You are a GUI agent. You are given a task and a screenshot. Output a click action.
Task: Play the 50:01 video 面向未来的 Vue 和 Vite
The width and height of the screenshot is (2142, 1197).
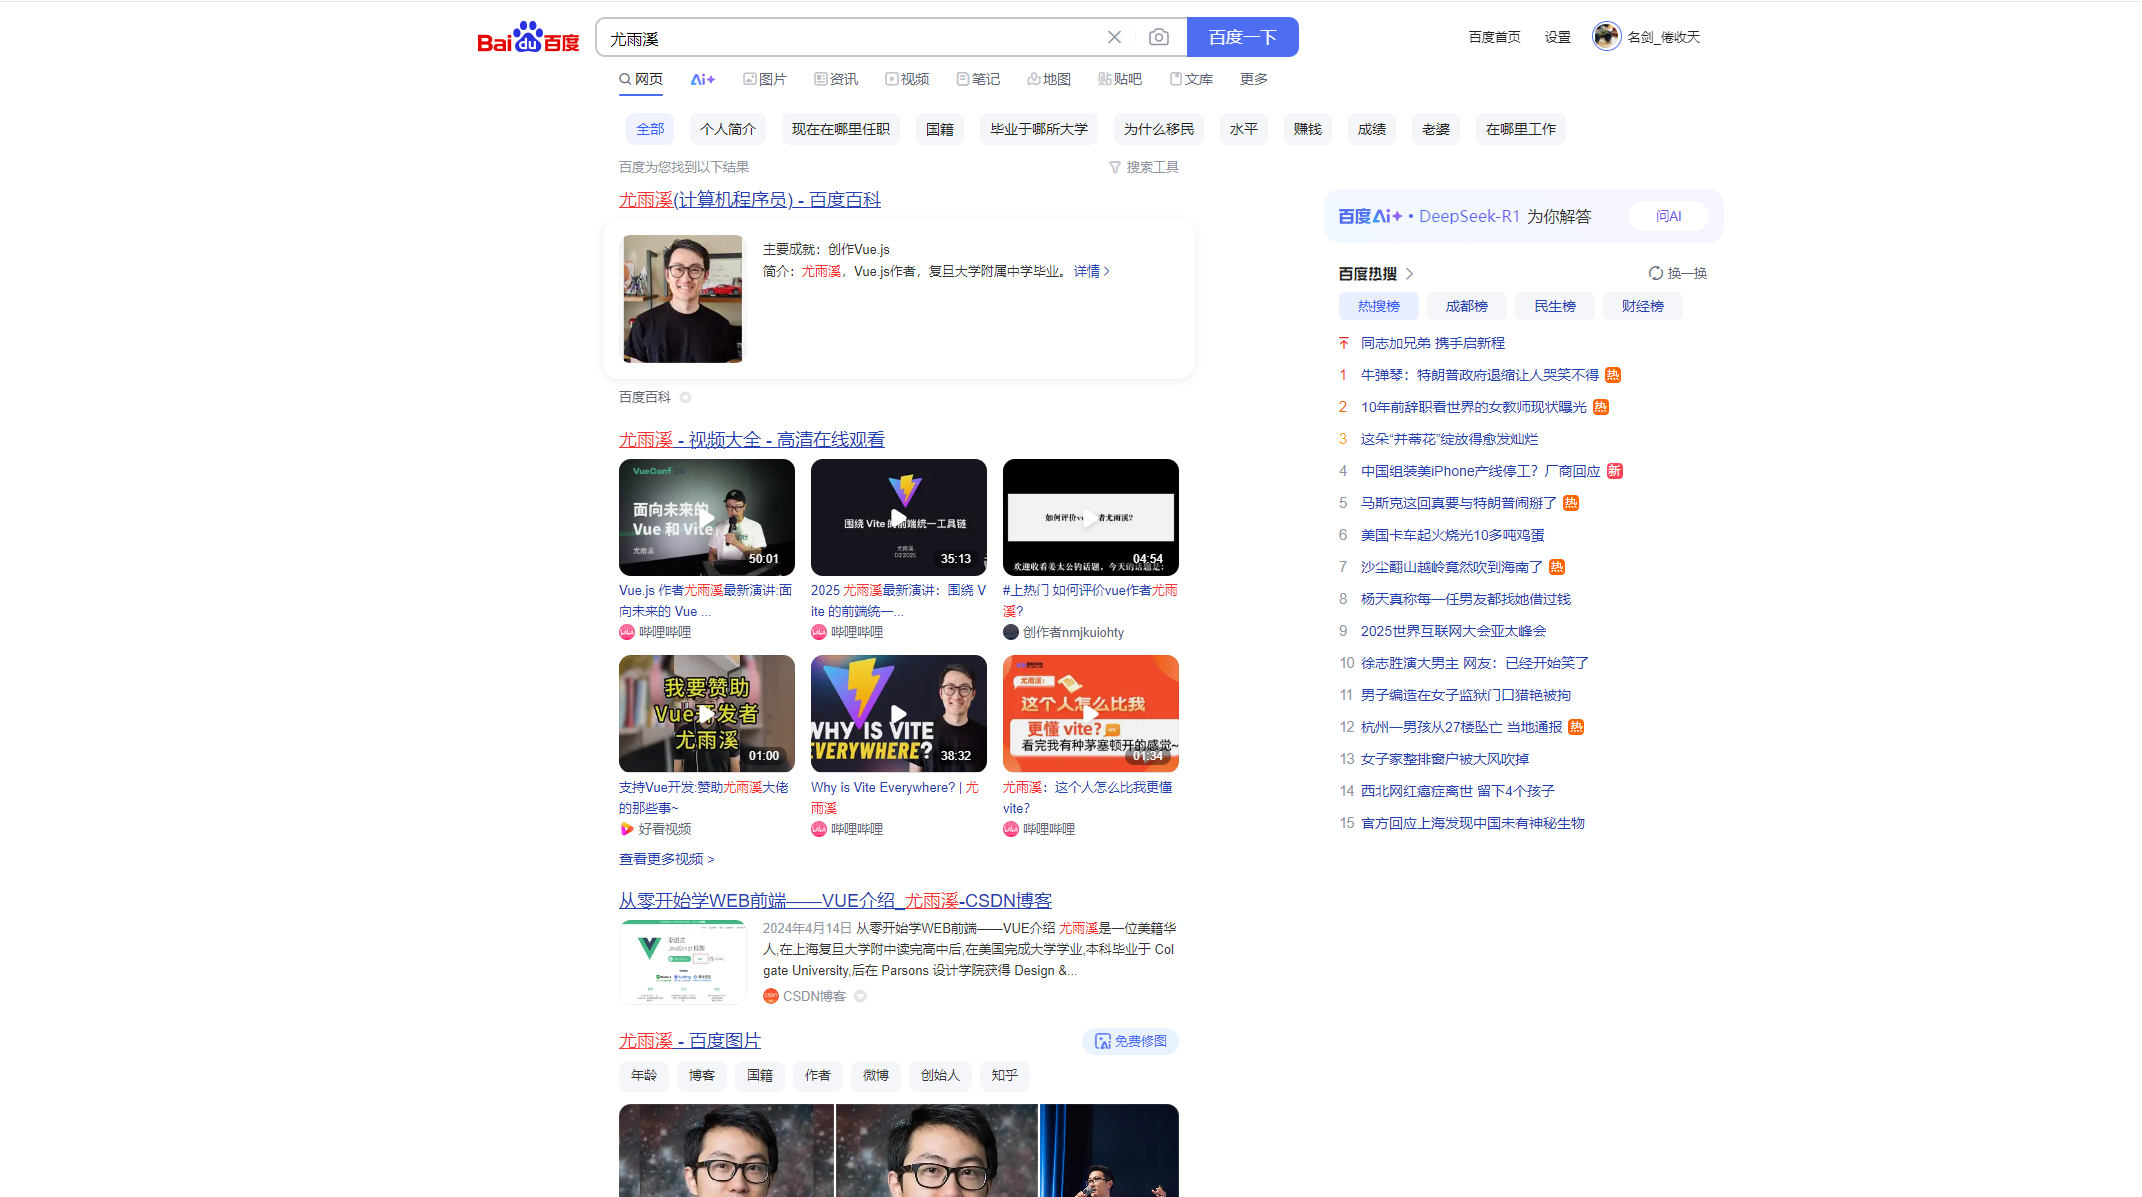click(707, 517)
